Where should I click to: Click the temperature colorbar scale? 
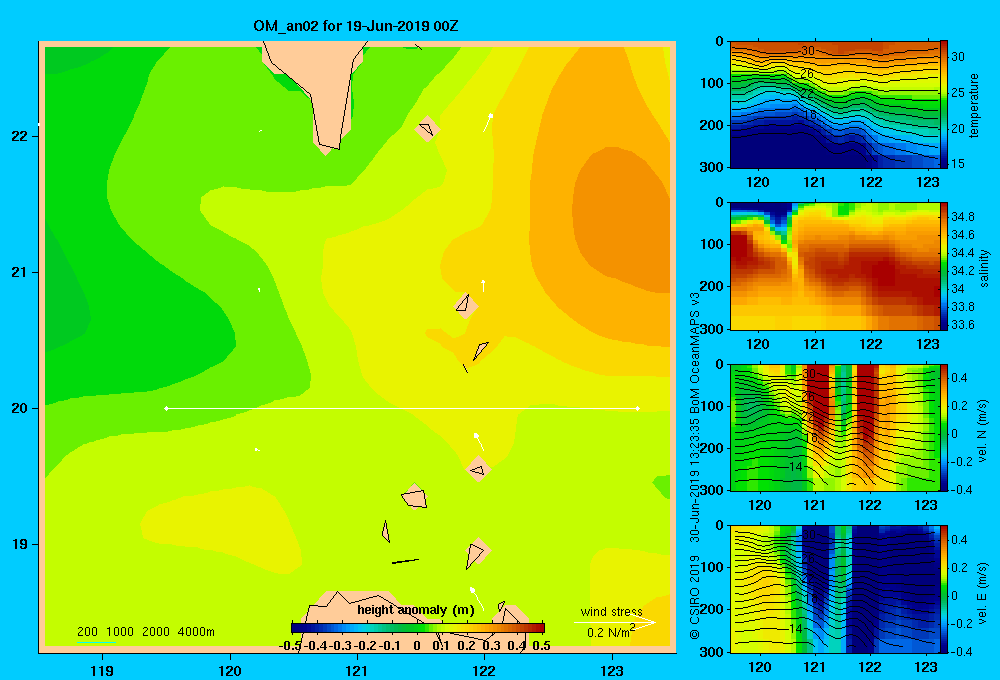coord(944,104)
